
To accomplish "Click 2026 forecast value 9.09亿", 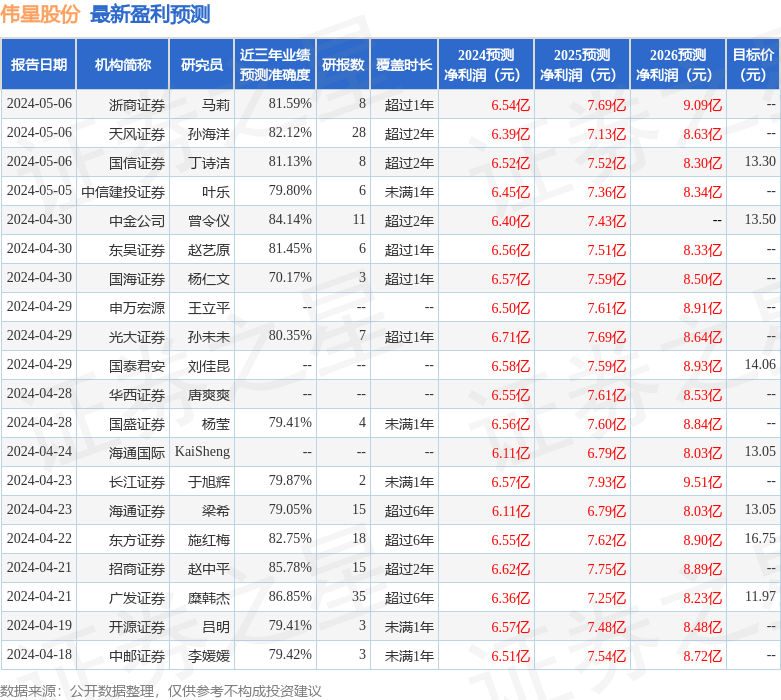I will tap(702, 106).
